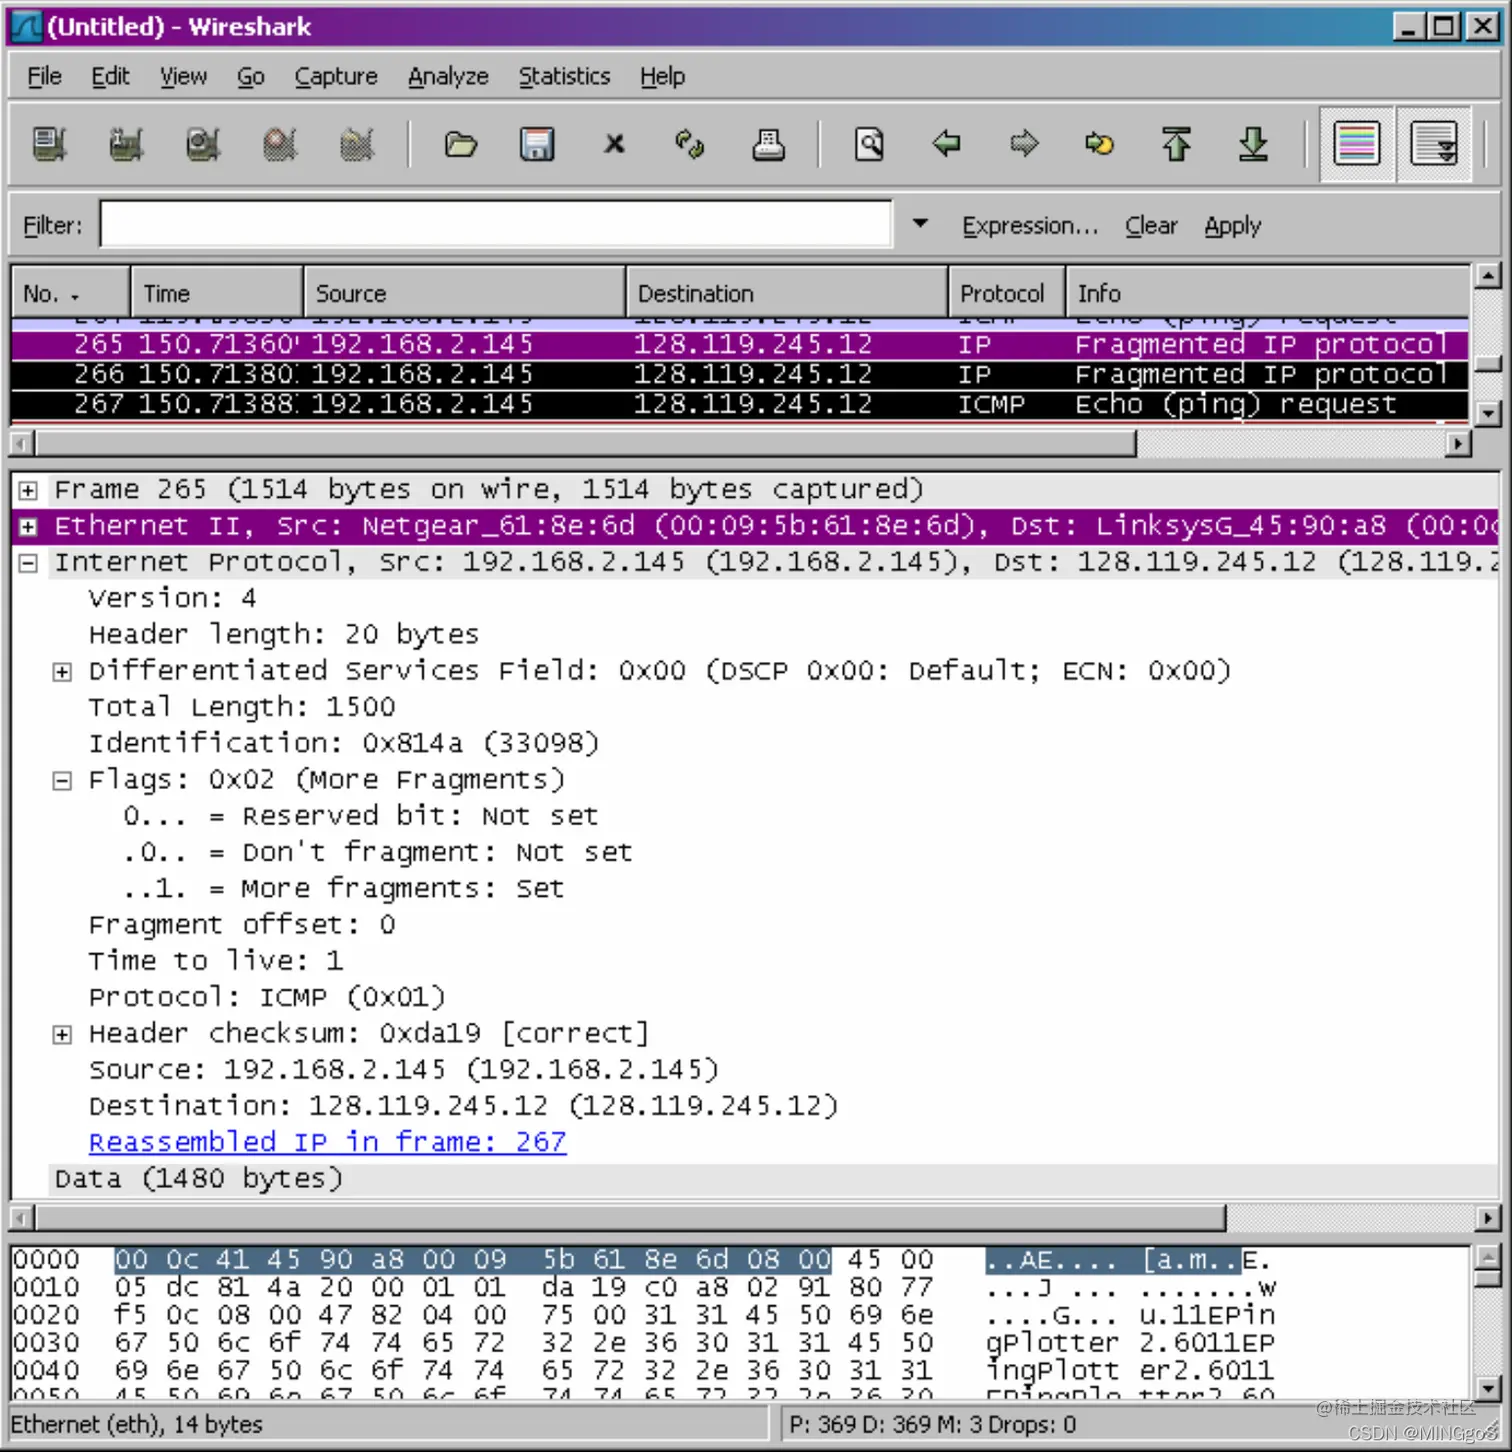Print packets printer icon
Image resolution: width=1512 pixels, height=1453 pixels.
[x=768, y=145]
